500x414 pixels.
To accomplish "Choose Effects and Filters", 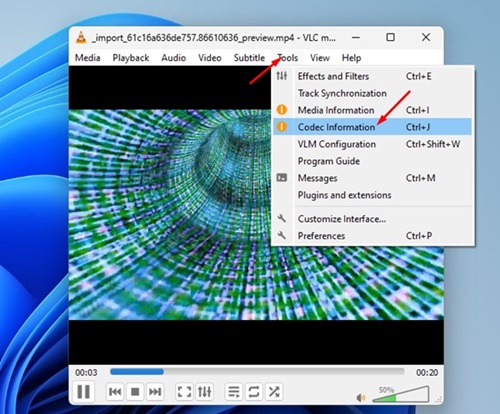I will tap(373, 76).
